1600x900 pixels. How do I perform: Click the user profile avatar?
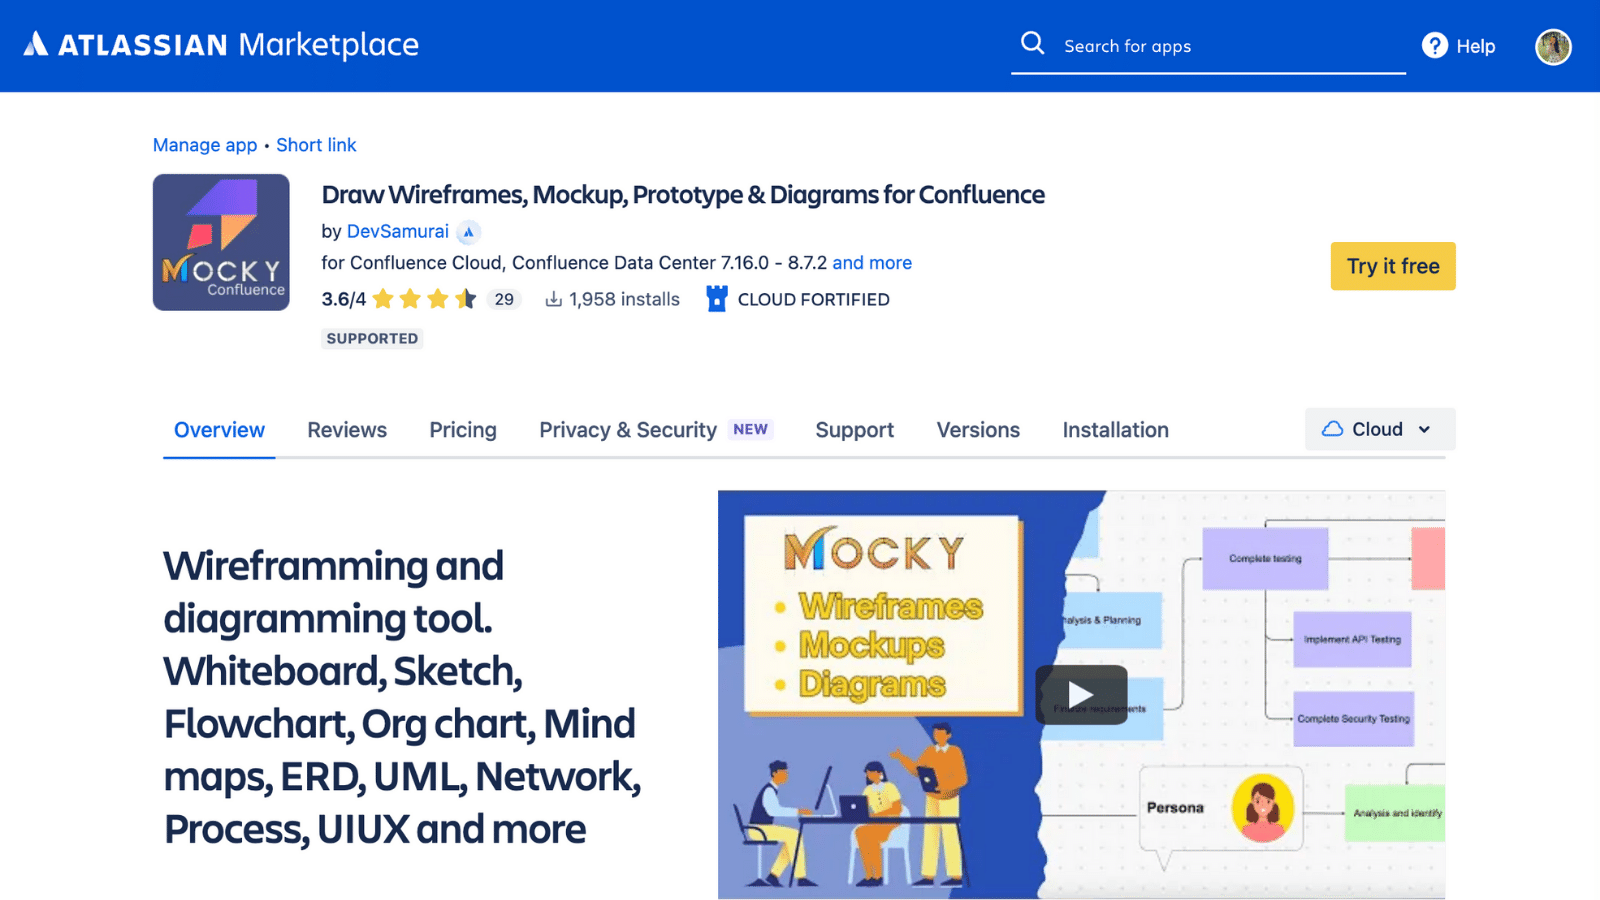1552,46
